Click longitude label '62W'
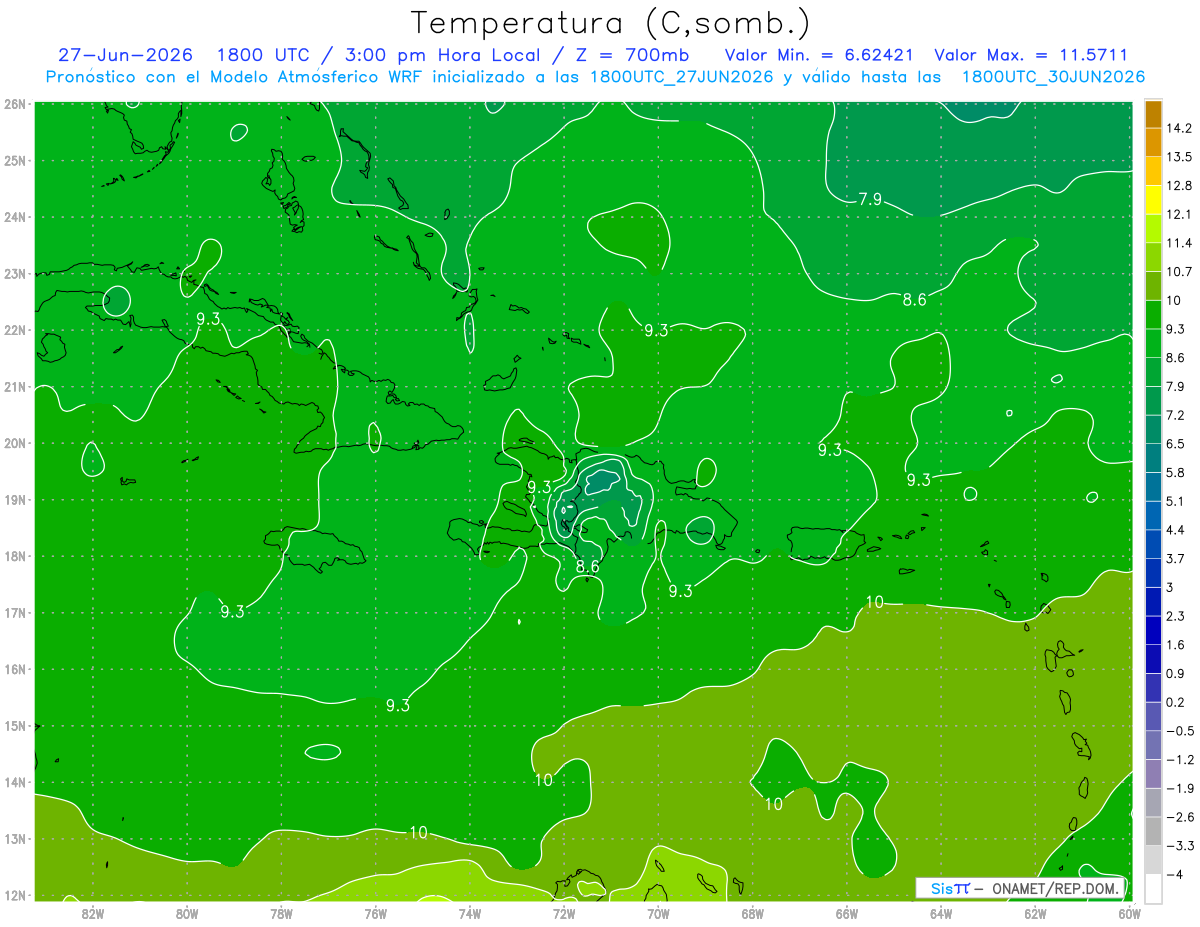The image size is (1200, 927). pyautogui.click(x=1035, y=913)
